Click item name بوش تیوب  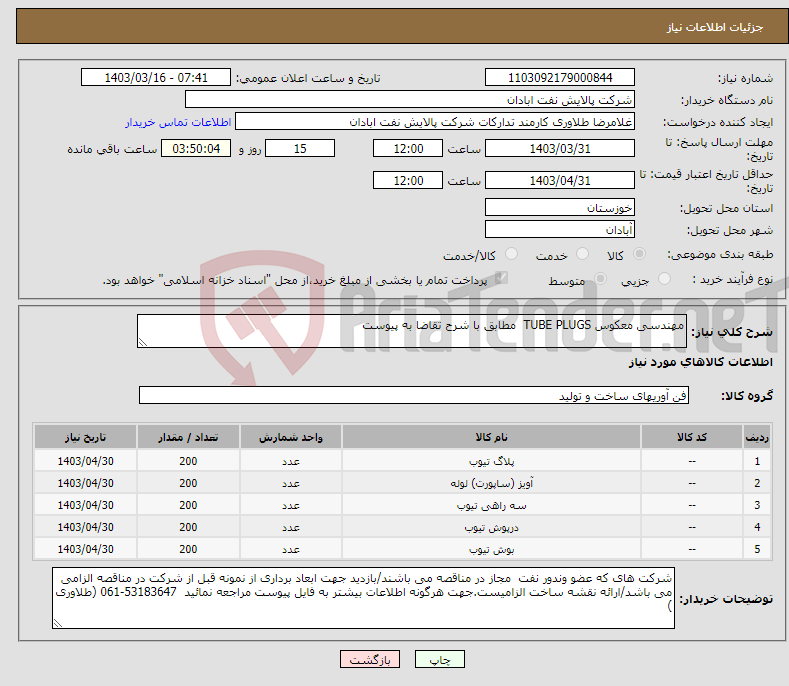point(491,549)
